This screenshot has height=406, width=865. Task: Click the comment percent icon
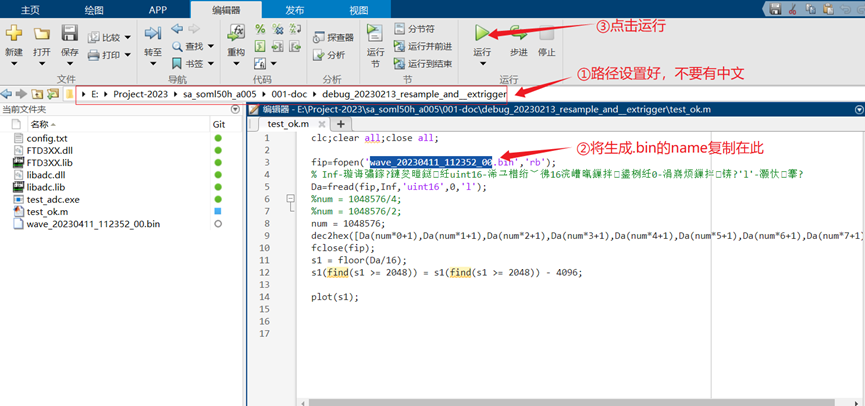(260, 29)
